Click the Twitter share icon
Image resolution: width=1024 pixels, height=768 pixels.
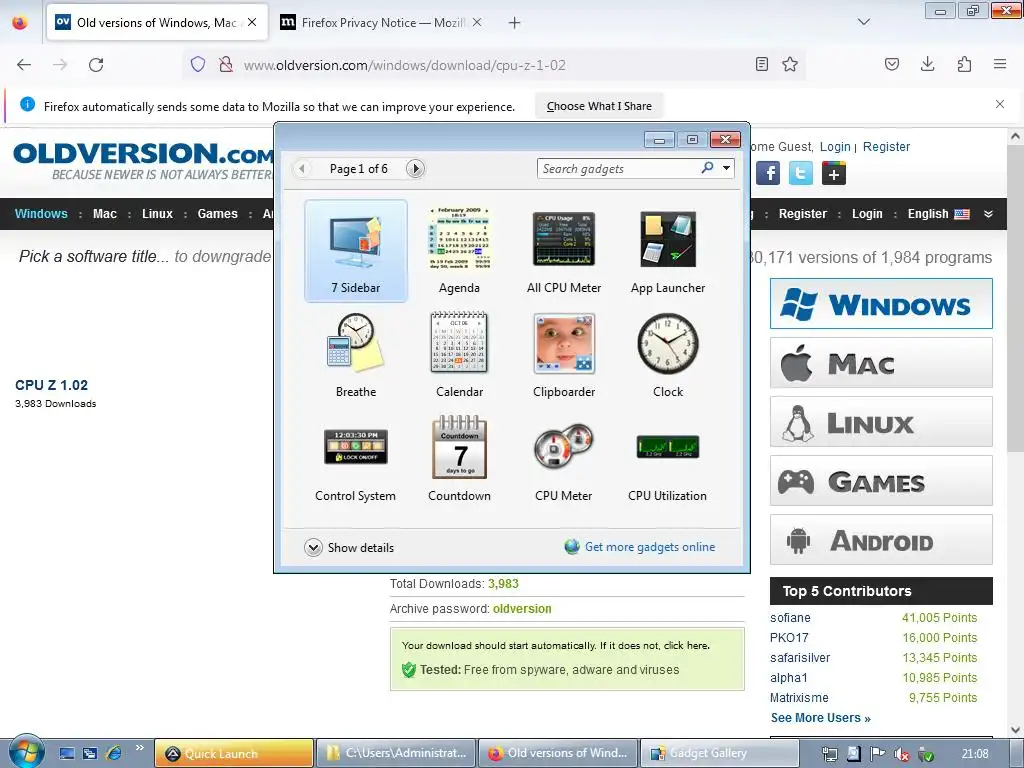click(x=801, y=173)
